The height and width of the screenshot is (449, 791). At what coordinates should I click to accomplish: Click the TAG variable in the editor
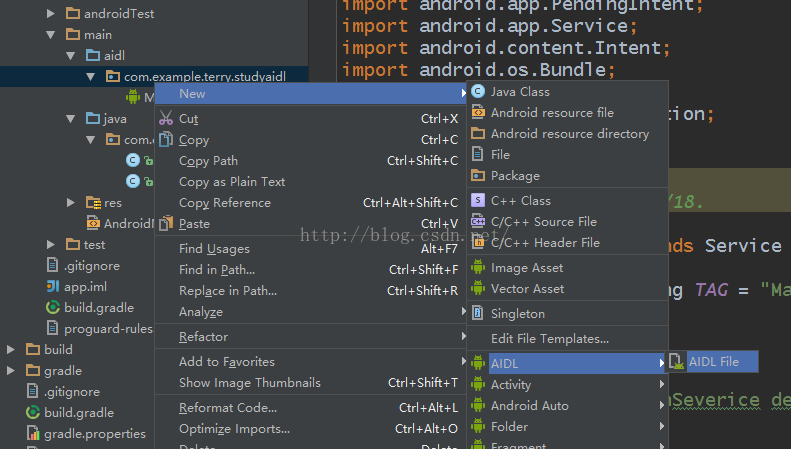[711, 290]
